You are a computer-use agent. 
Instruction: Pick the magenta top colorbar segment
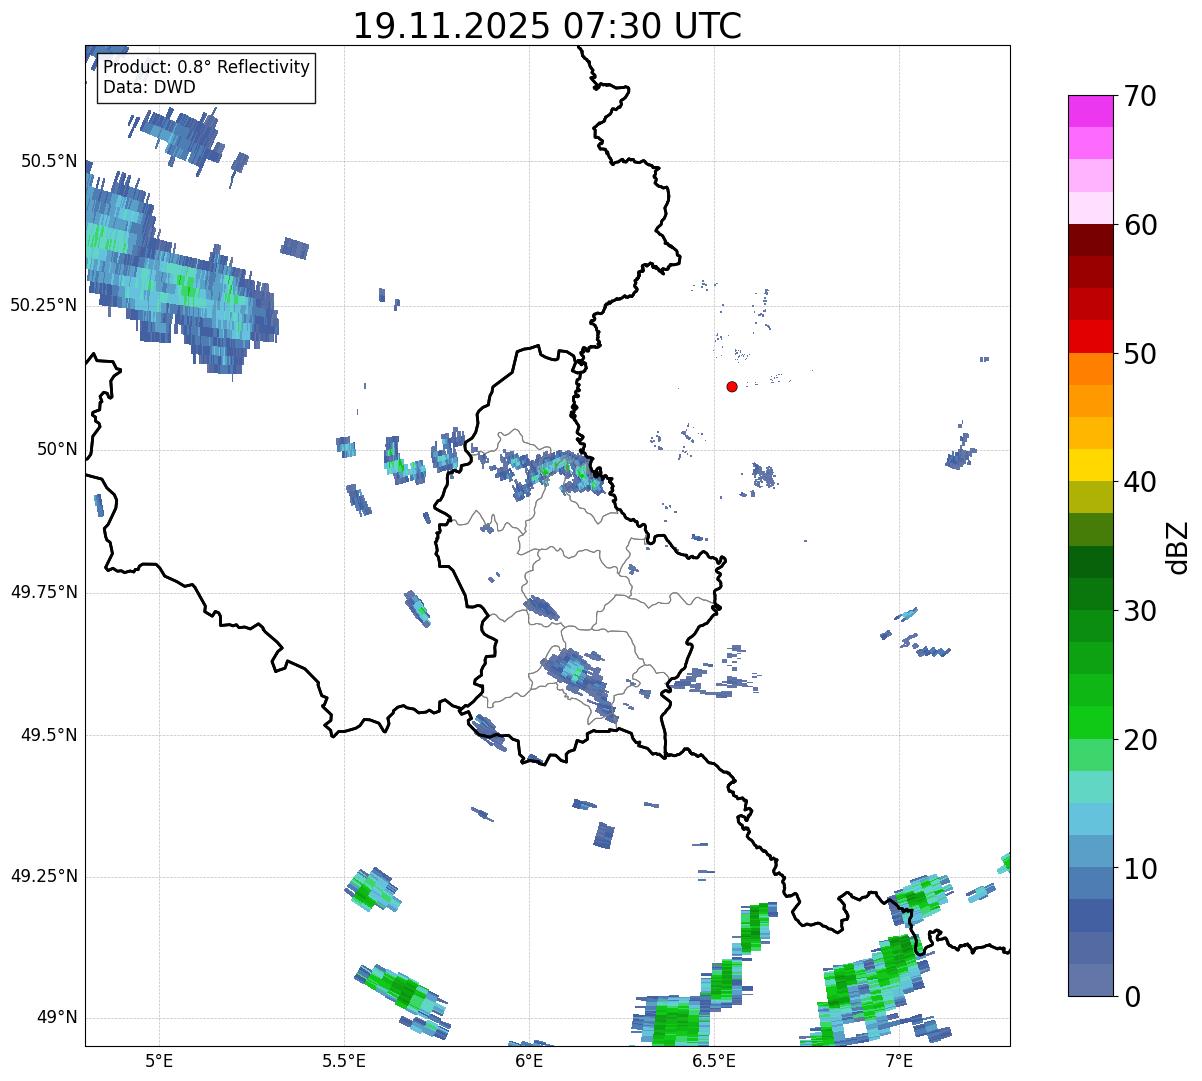1090,111
